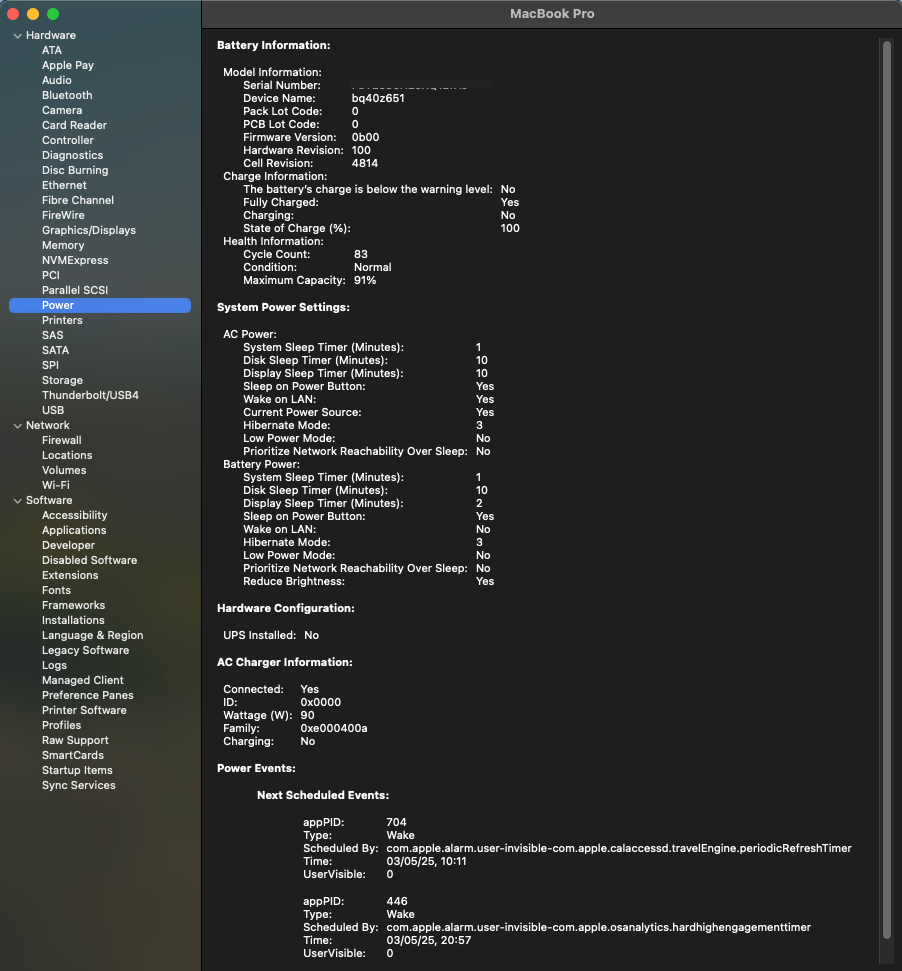Open Frameworks information
902x971 pixels.
[74, 605]
